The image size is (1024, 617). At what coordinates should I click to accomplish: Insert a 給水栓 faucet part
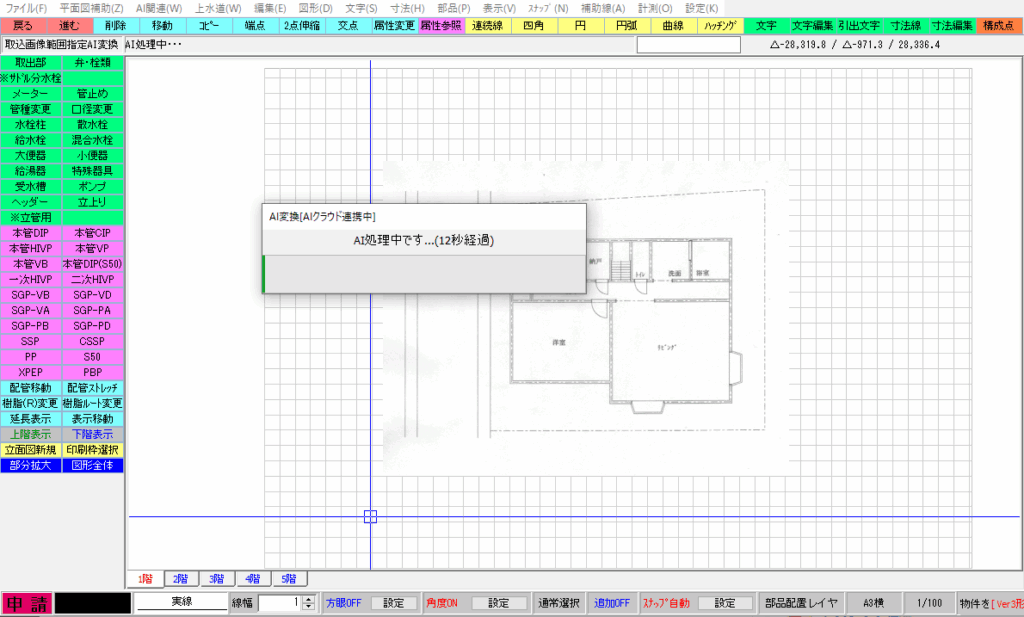coord(31,141)
